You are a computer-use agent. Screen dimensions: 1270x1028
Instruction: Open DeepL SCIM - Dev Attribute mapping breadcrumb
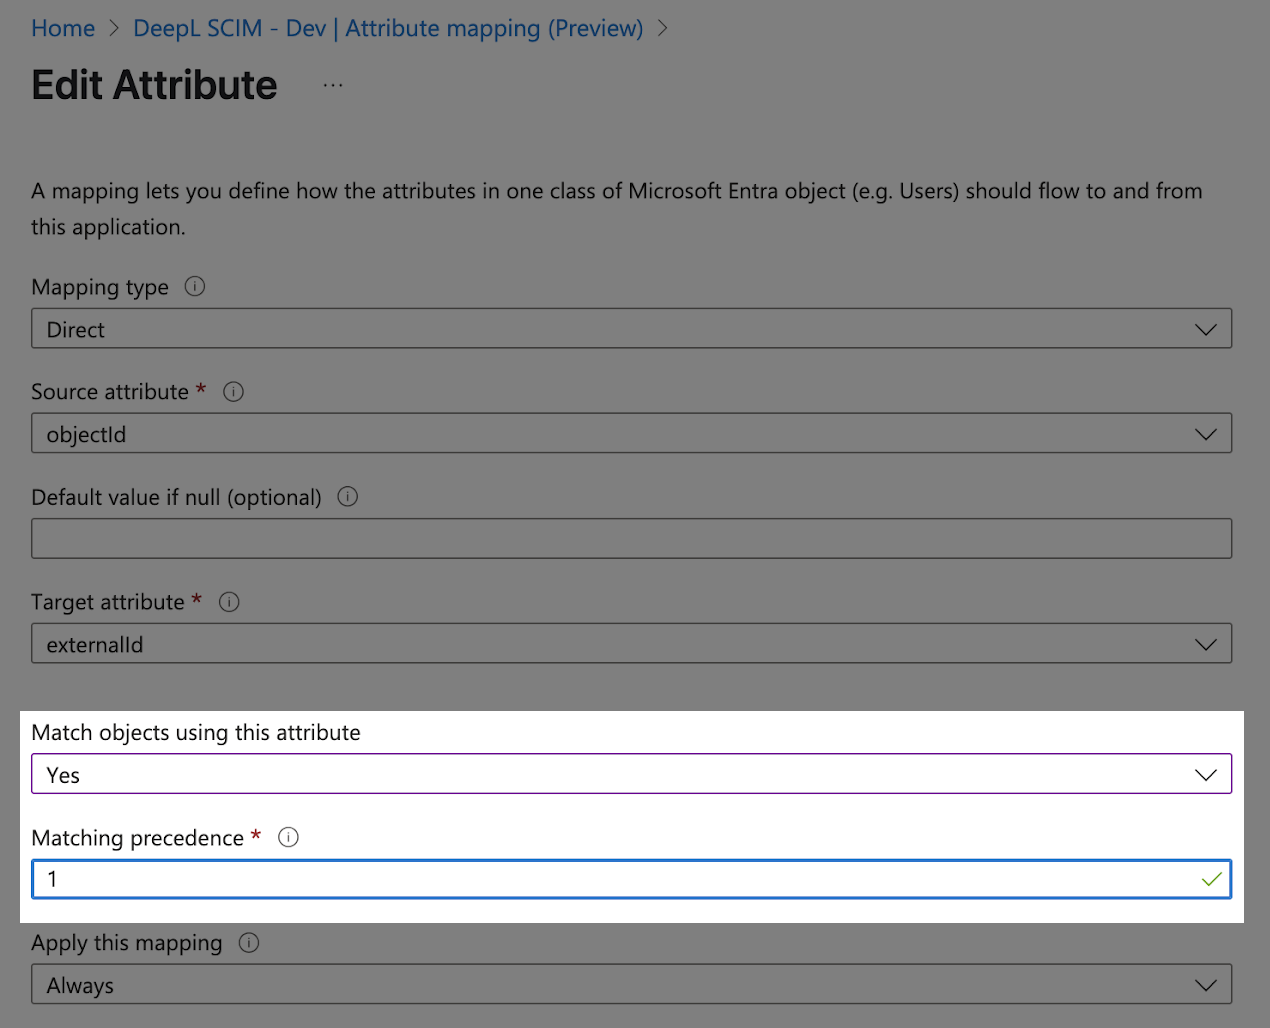point(388,28)
